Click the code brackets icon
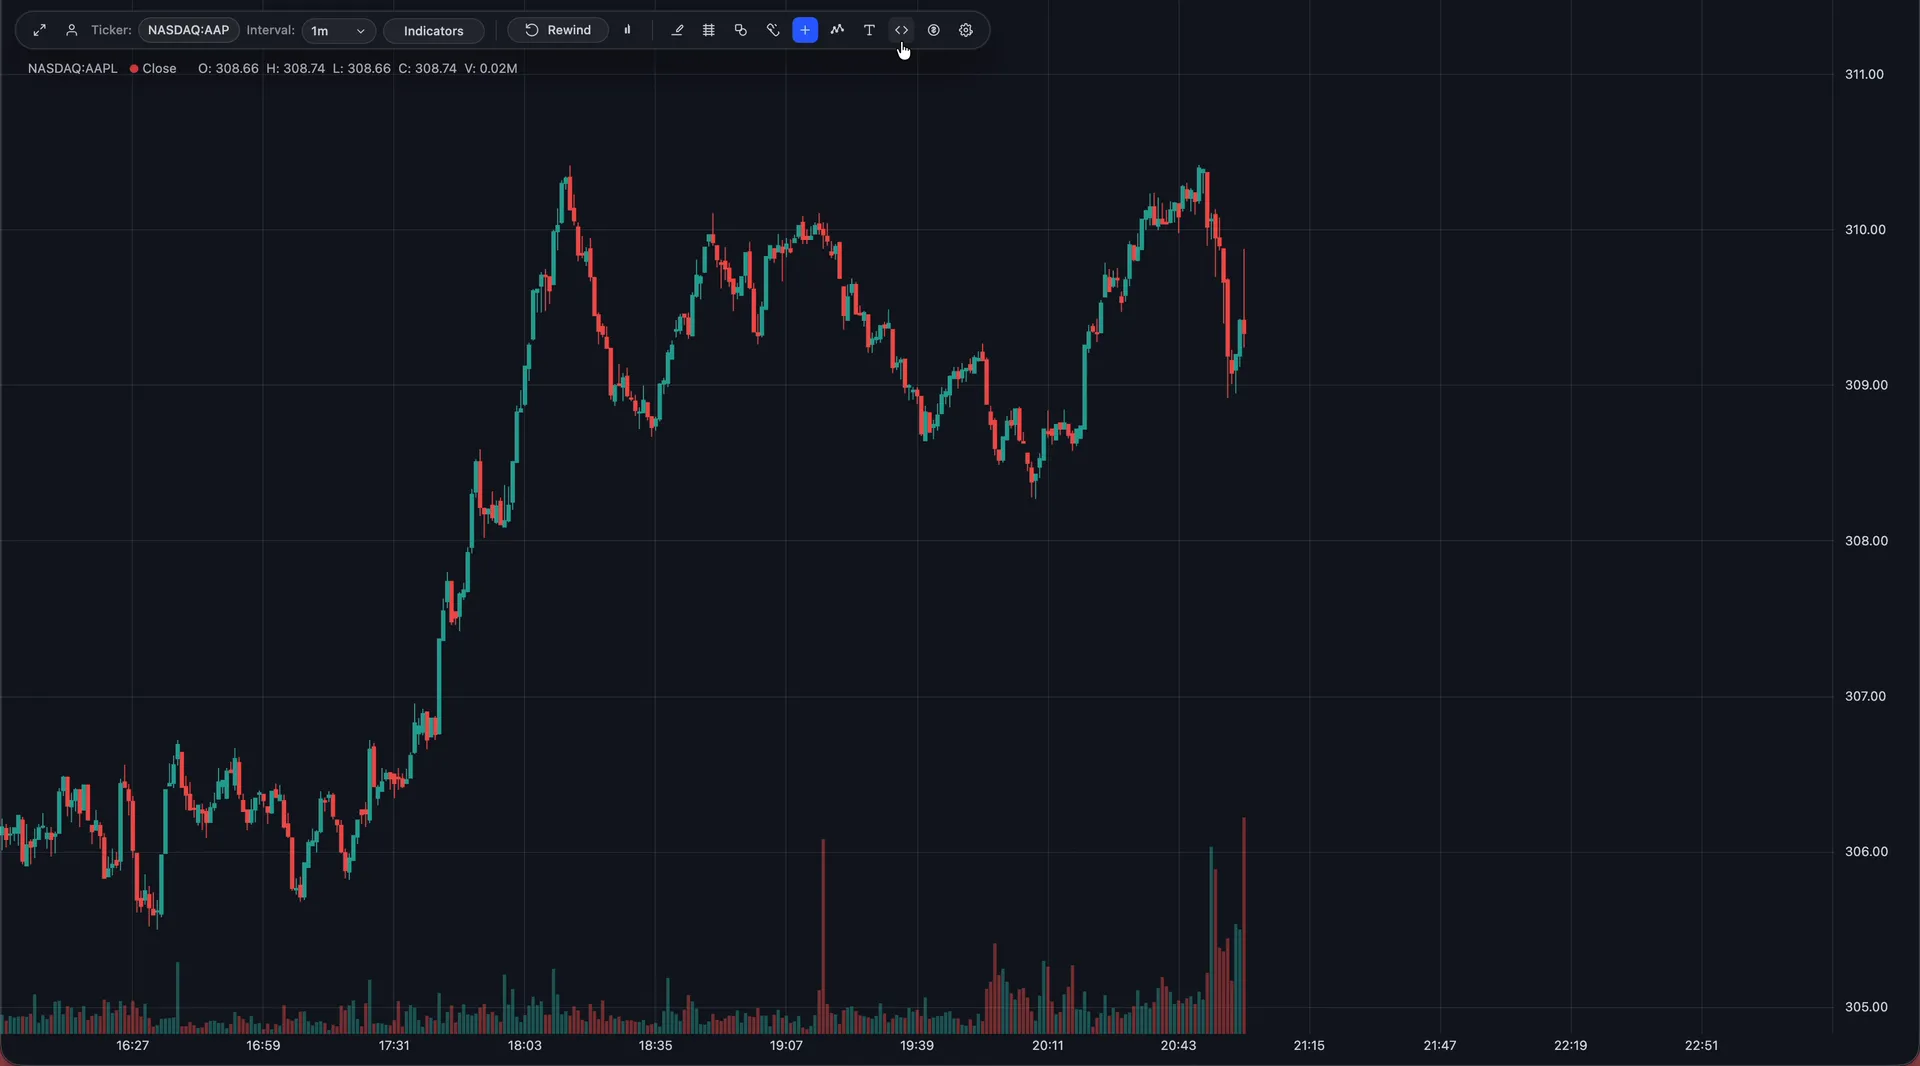 click(901, 30)
